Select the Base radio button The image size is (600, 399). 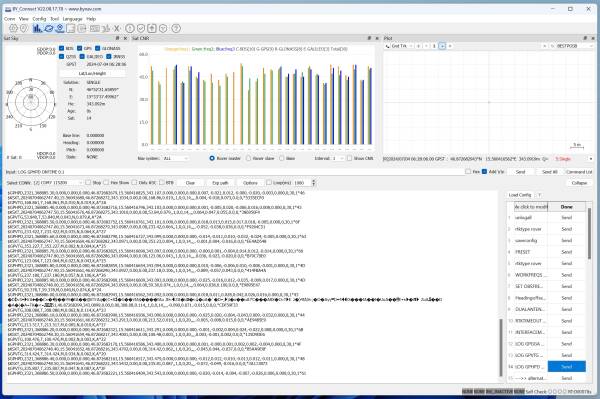pyautogui.click(x=282, y=158)
